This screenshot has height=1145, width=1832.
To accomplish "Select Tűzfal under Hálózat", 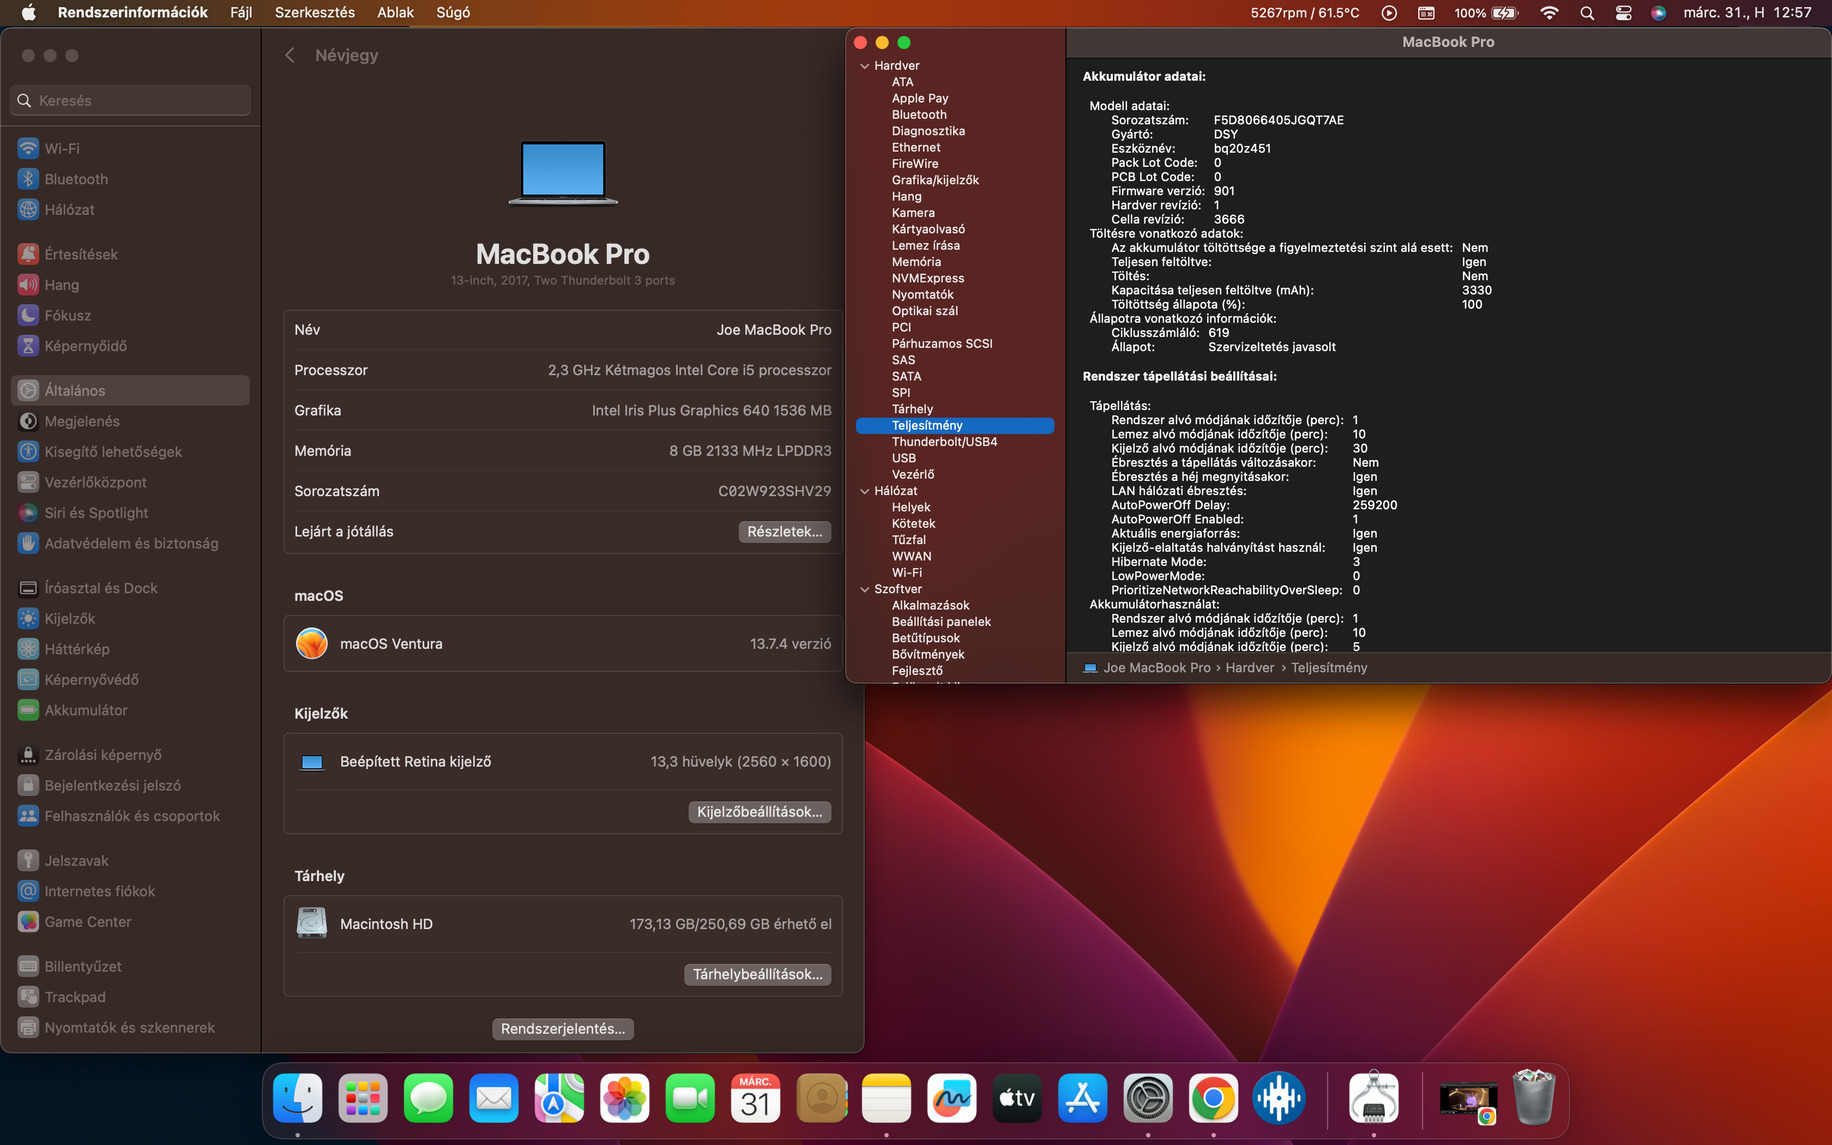I will coord(909,540).
